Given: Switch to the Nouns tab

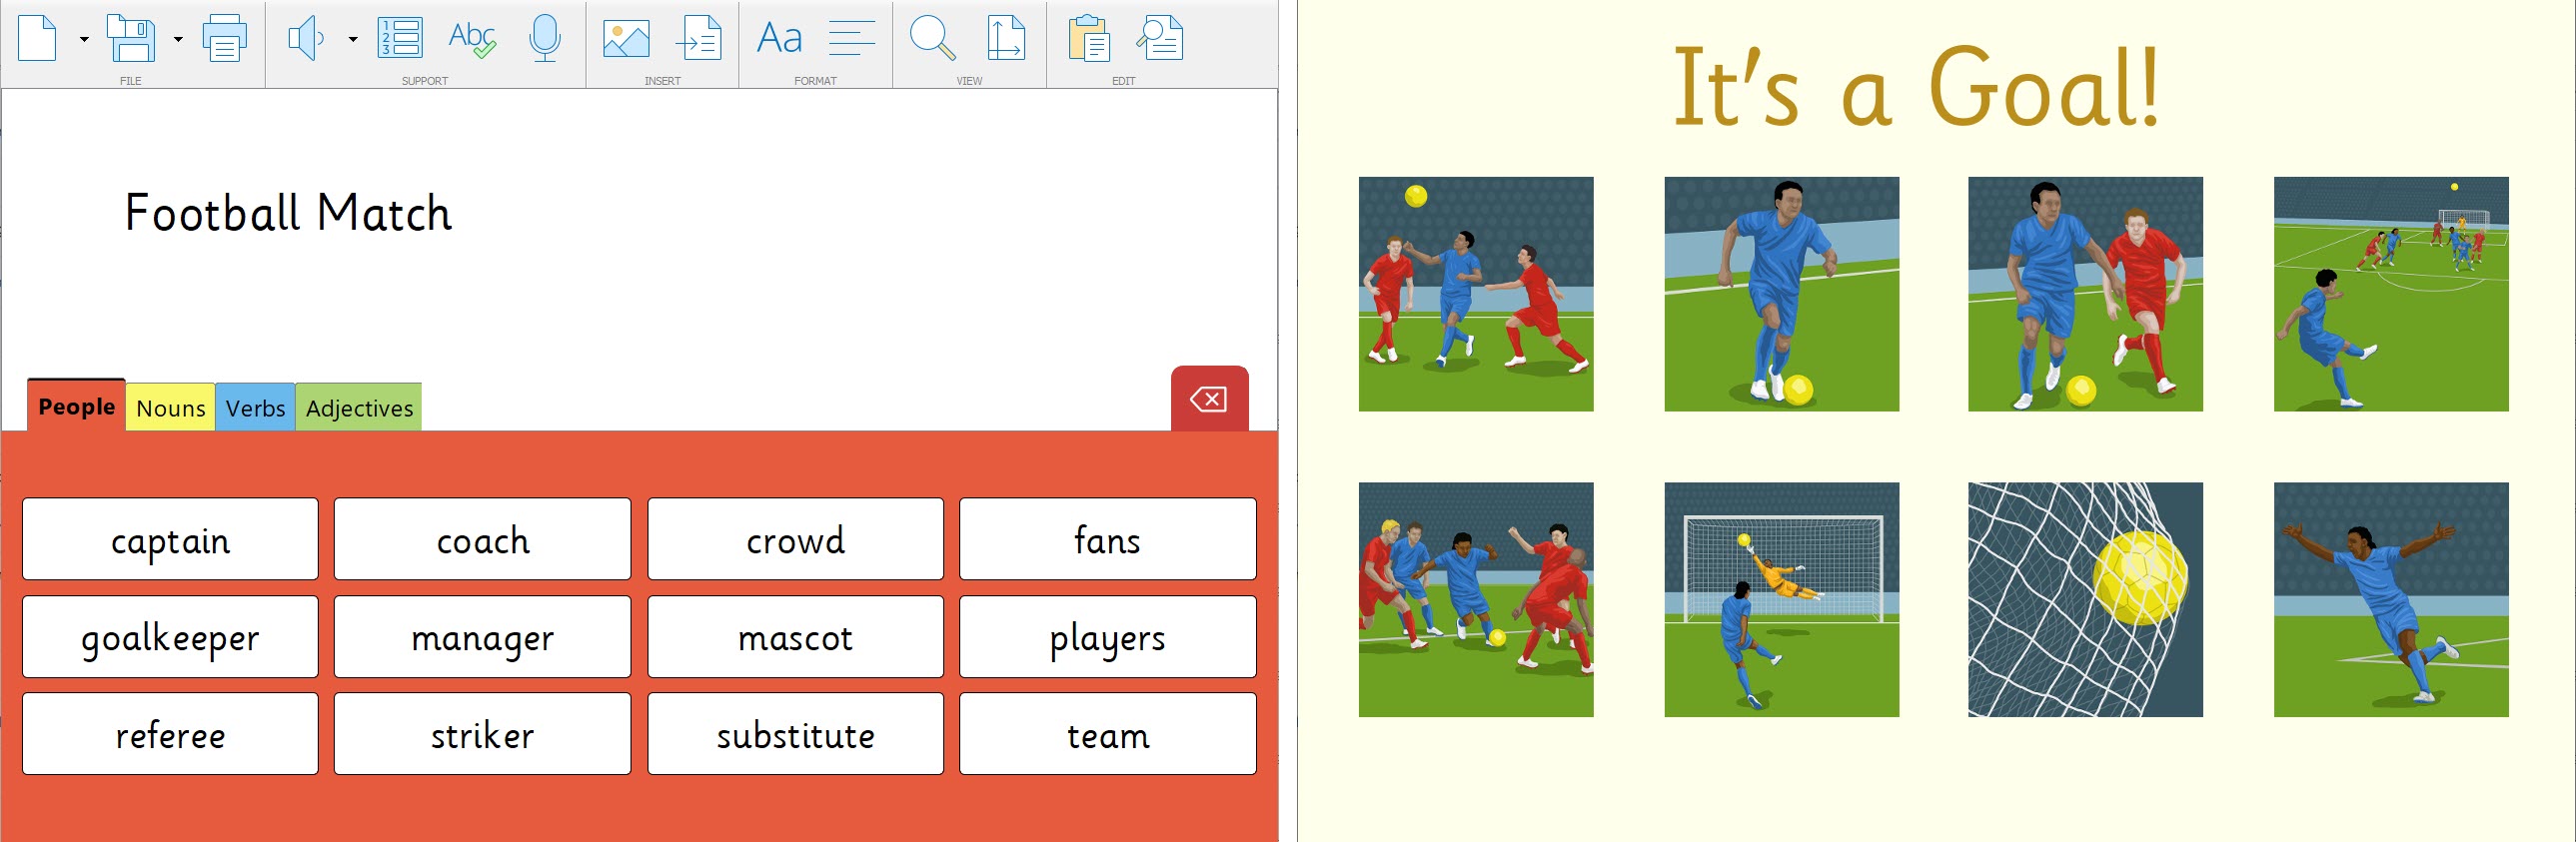Looking at the screenshot, I should click(170, 408).
